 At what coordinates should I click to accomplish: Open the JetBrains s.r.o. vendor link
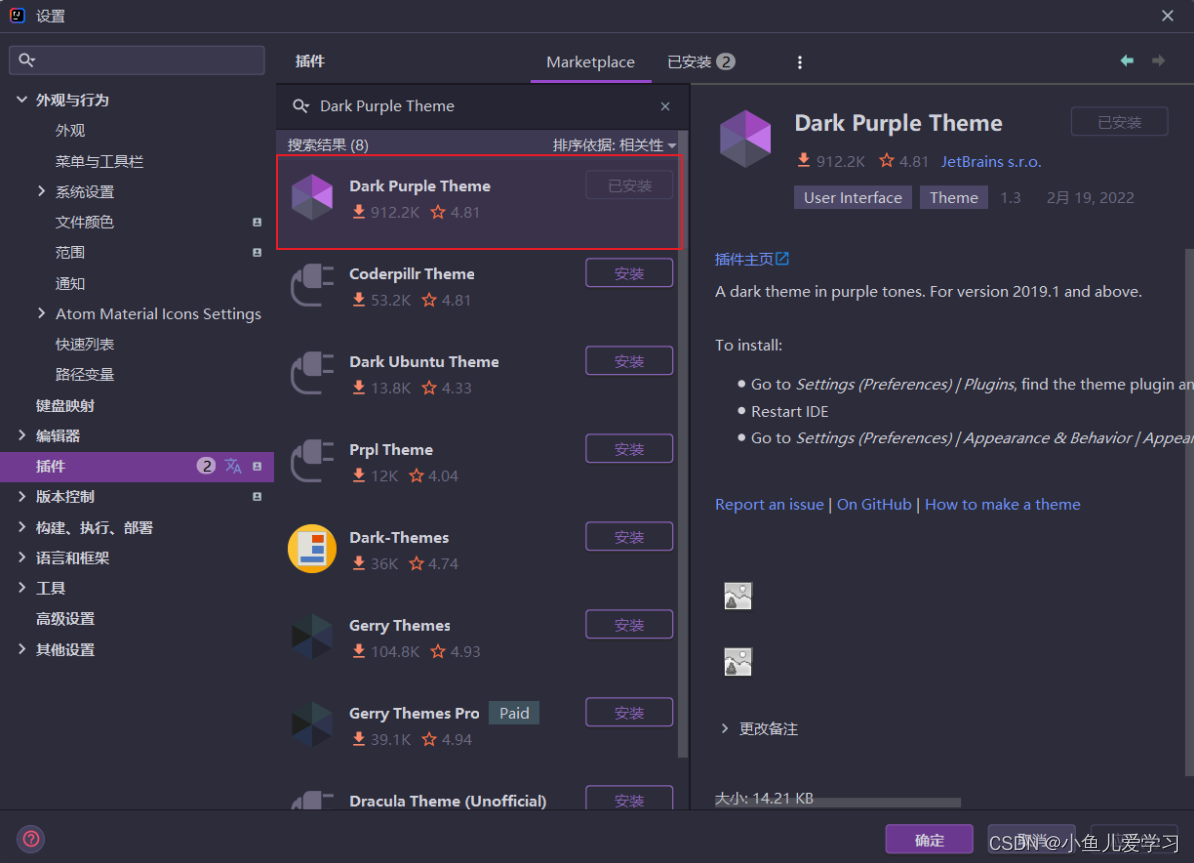tap(991, 161)
